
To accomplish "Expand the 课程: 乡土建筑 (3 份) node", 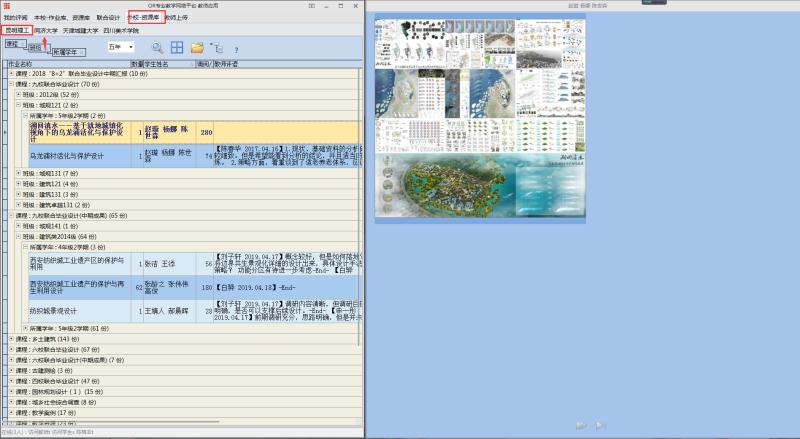I will coord(12,340).
